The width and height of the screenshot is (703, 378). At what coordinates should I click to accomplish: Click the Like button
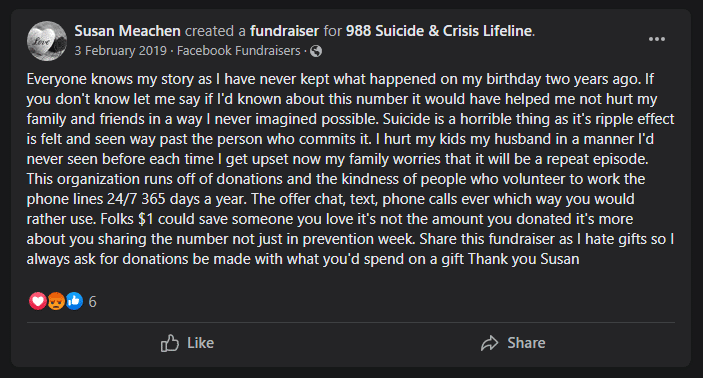187,343
